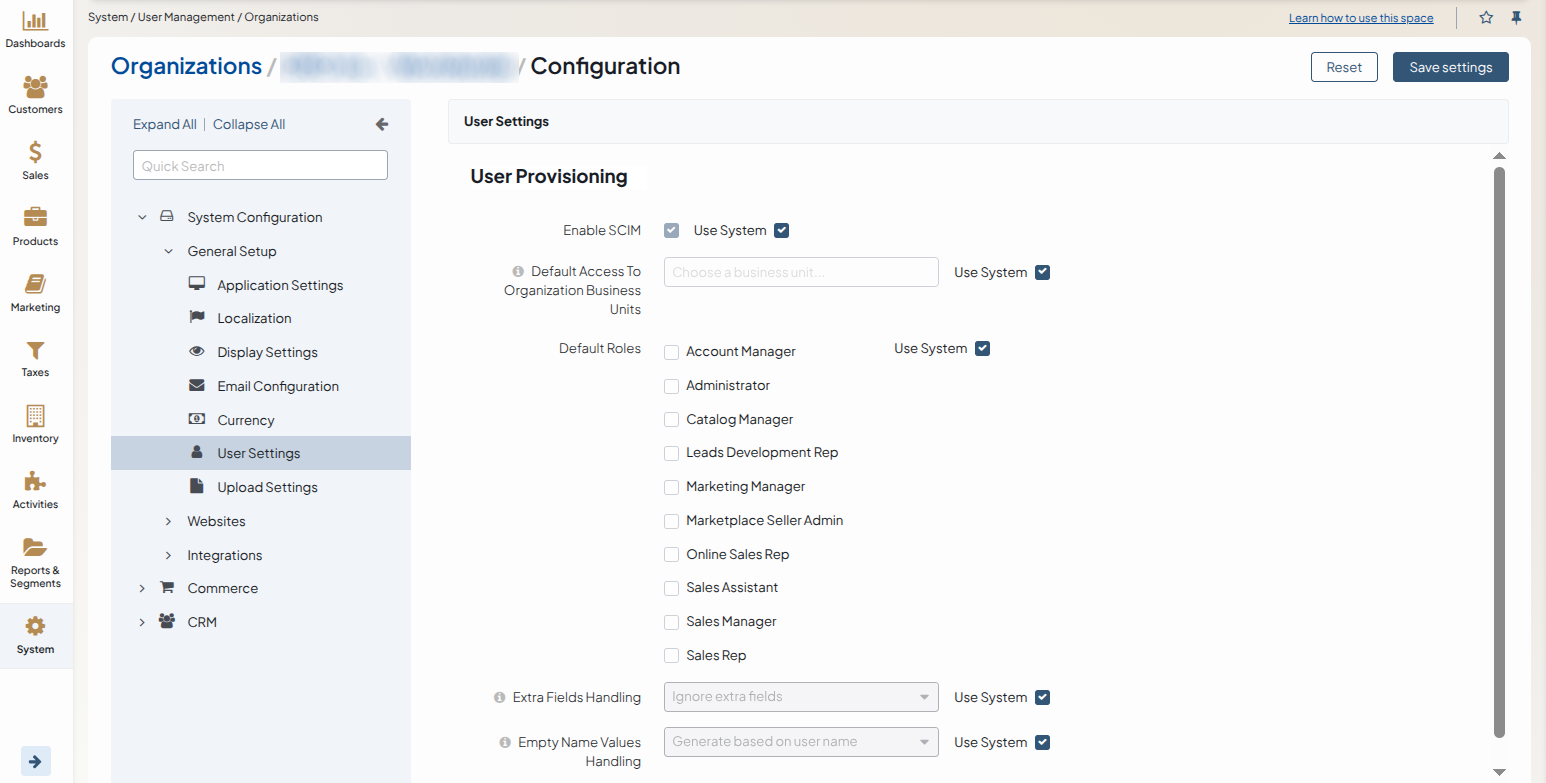Click the Sales dollar icon
This screenshot has height=783, width=1546.
tap(35, 152)
